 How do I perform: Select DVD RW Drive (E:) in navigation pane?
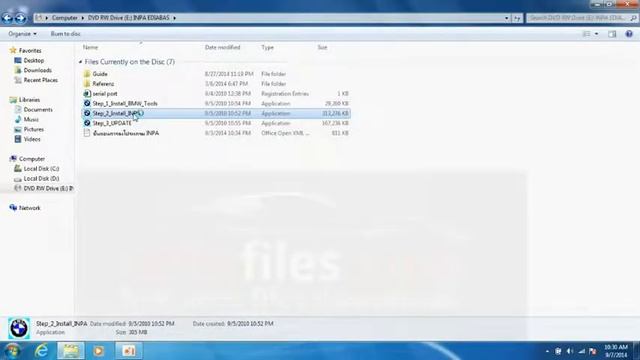pyautogui.click(x=48, y=188)
